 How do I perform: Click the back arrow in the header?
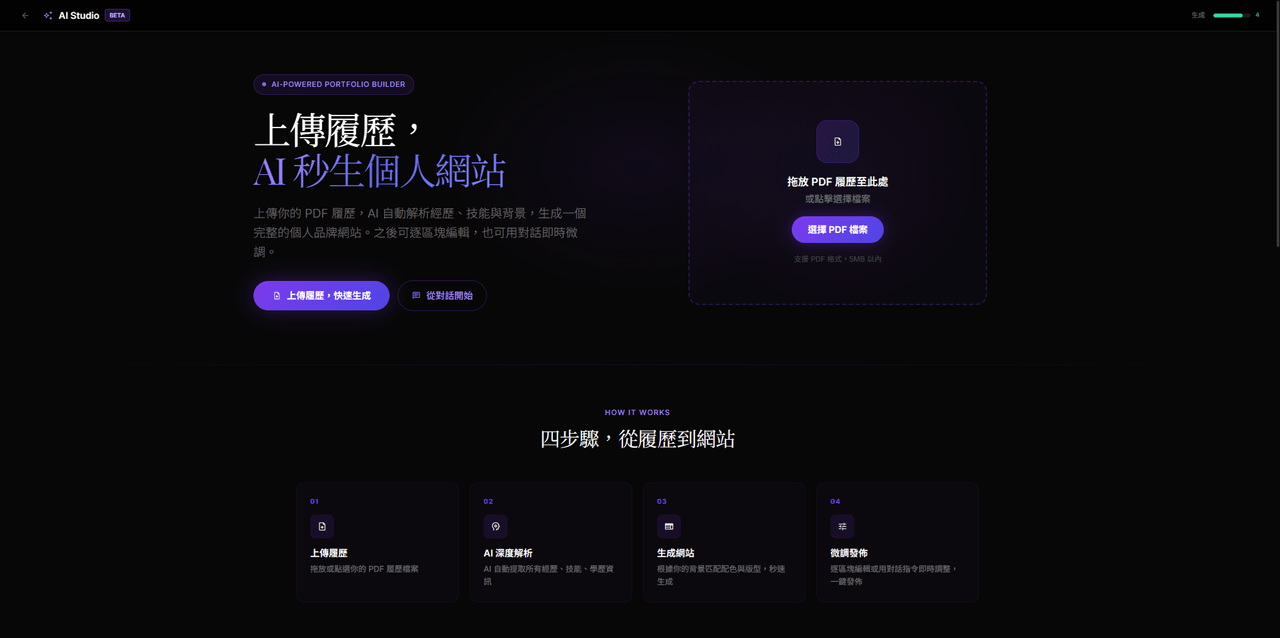click(25, 16)
